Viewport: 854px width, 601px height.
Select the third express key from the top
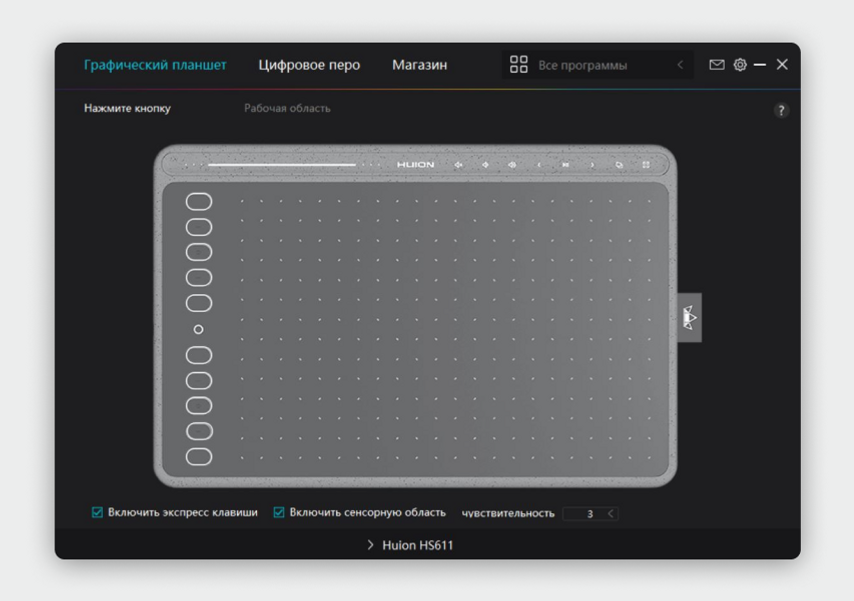point(199,252)
